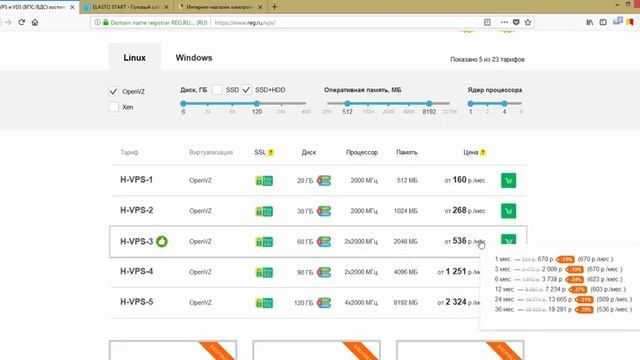
Task: Click the SSL icon in H-VPS-2 row
Action: pyautogui.click(x=264, y=211)
